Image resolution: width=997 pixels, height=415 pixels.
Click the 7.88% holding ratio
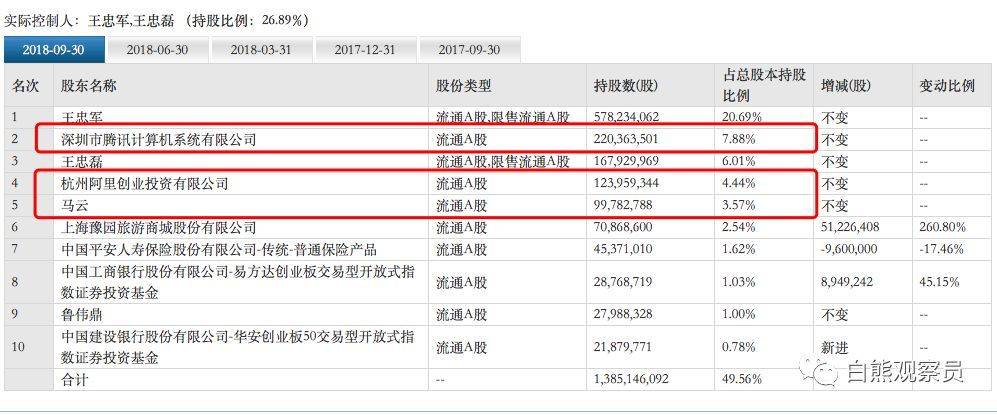pos(739,139)
